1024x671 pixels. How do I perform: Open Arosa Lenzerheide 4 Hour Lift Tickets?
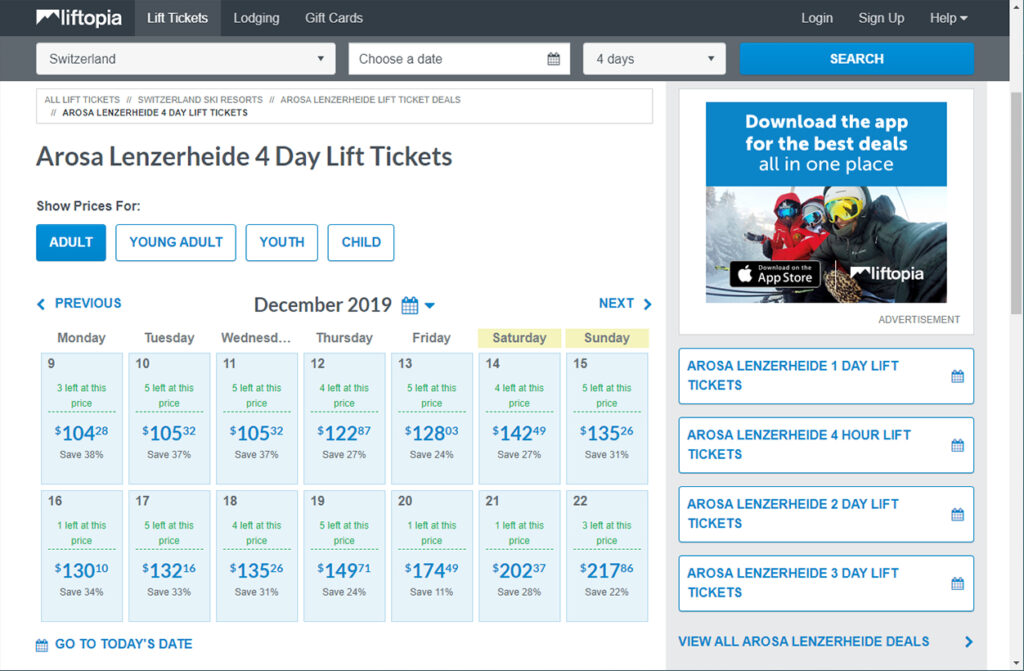click(x=826, y=445)
